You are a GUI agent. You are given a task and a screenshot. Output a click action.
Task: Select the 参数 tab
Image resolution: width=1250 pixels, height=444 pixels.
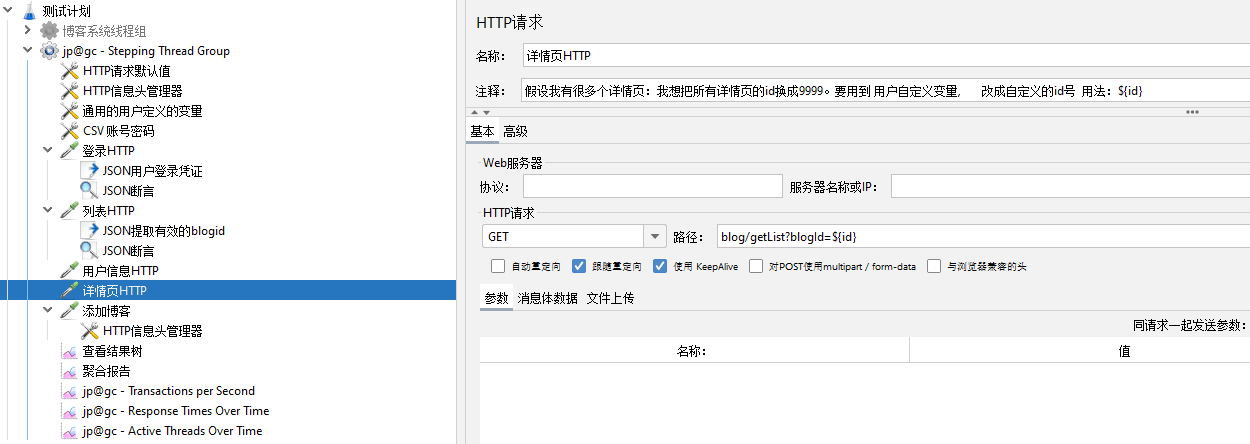[496, 298]
